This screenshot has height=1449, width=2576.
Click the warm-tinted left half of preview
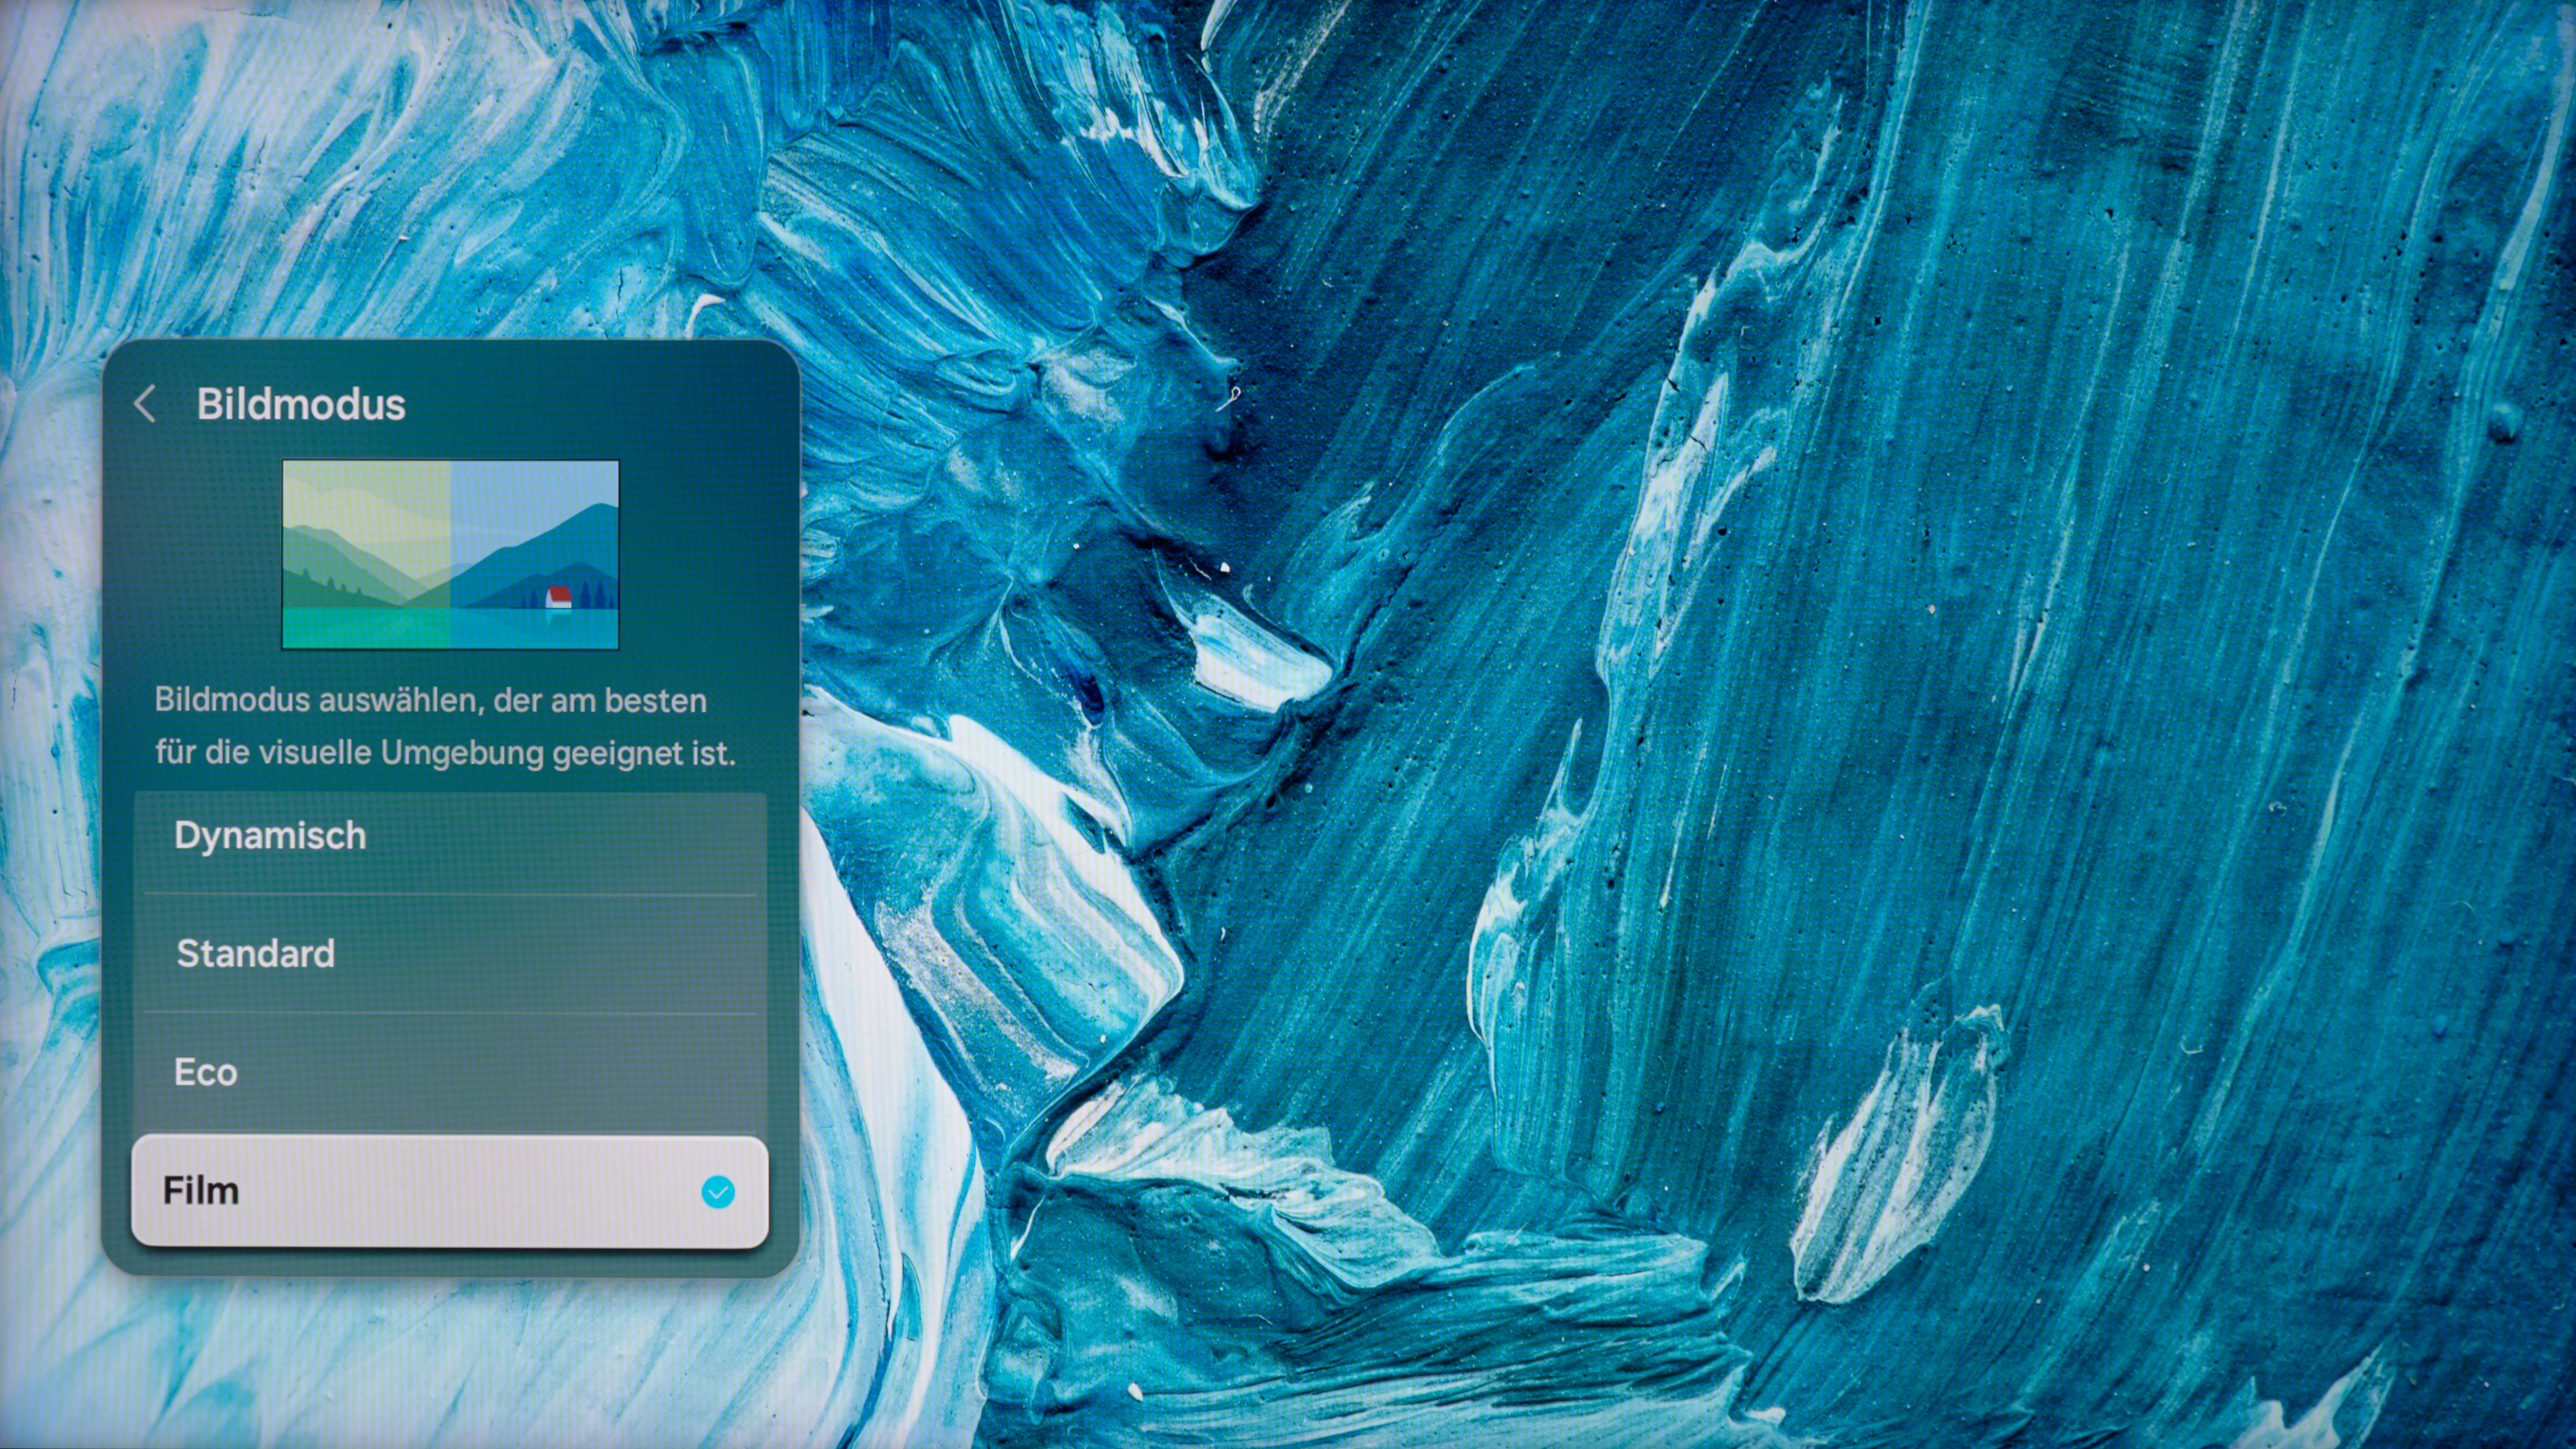366,555
